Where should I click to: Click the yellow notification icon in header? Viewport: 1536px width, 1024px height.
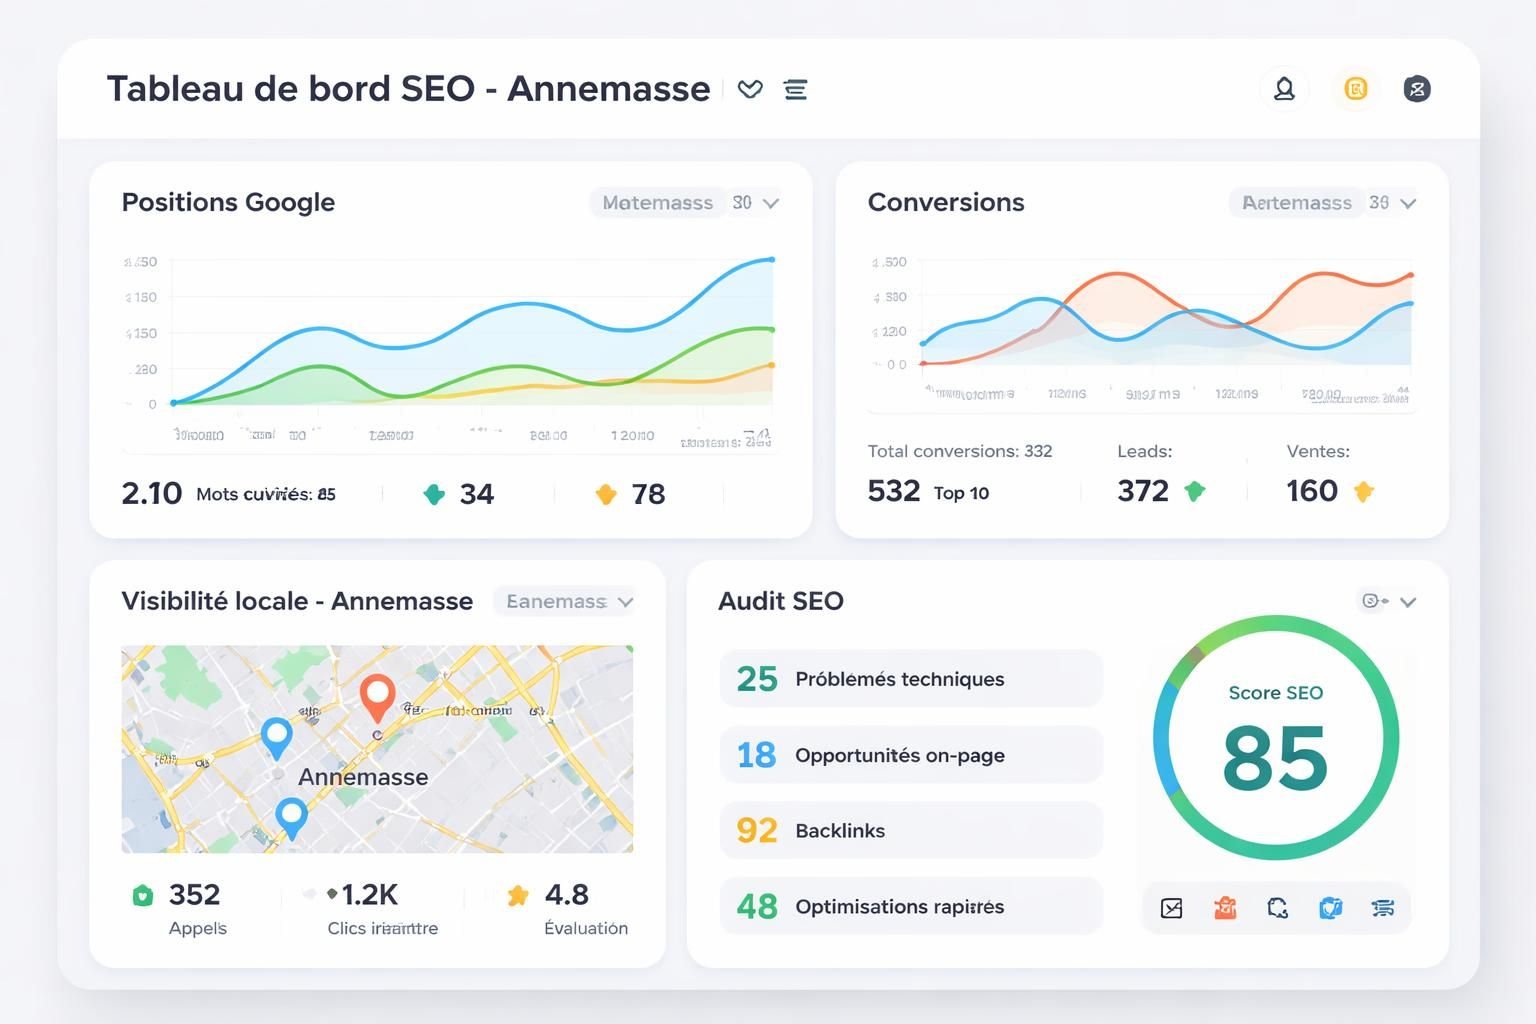[1355, 89]
